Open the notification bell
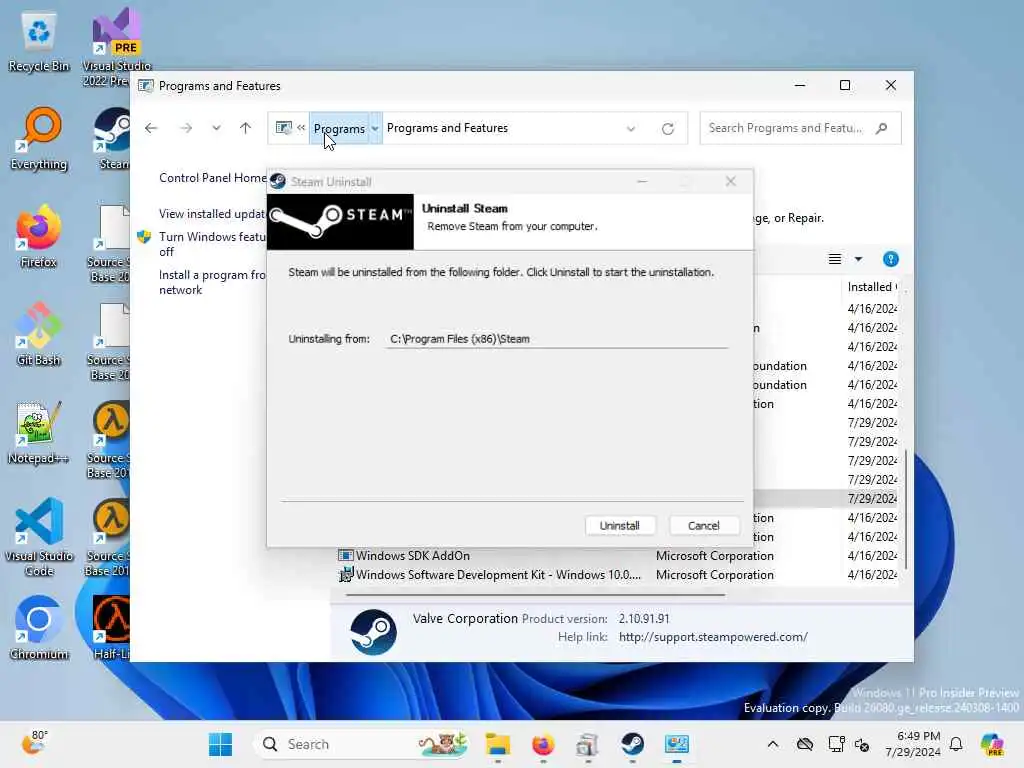The width and height of the screenshot is (1024, 768). pos(956,744)
